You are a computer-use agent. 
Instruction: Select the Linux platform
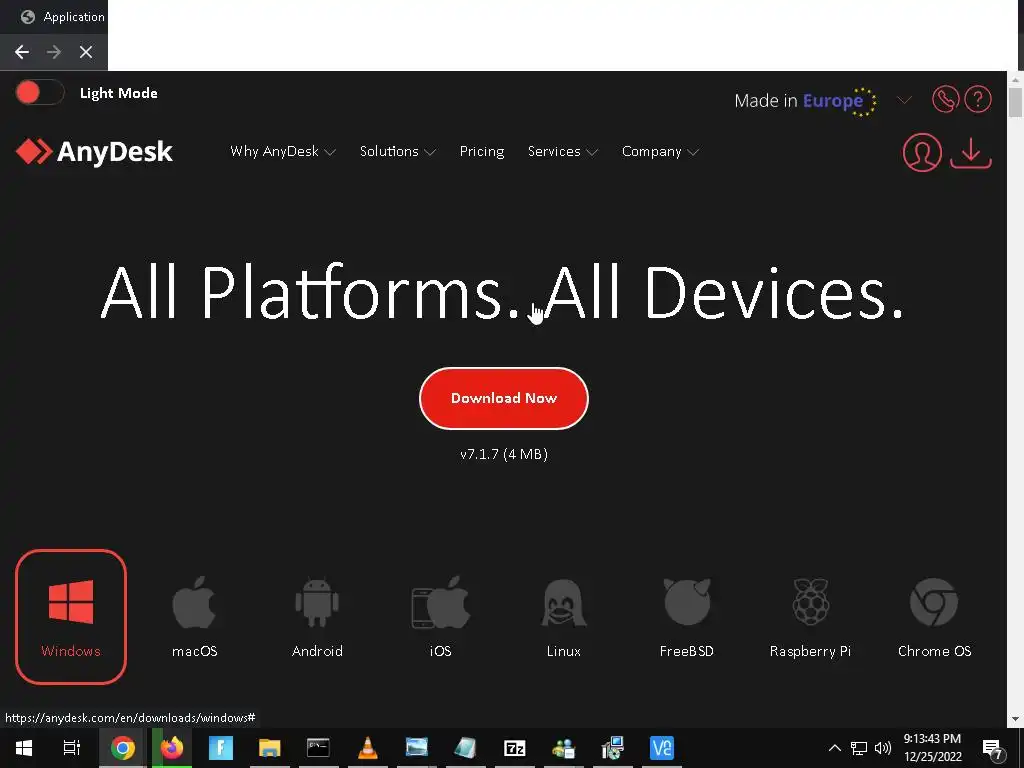[564, 616]
